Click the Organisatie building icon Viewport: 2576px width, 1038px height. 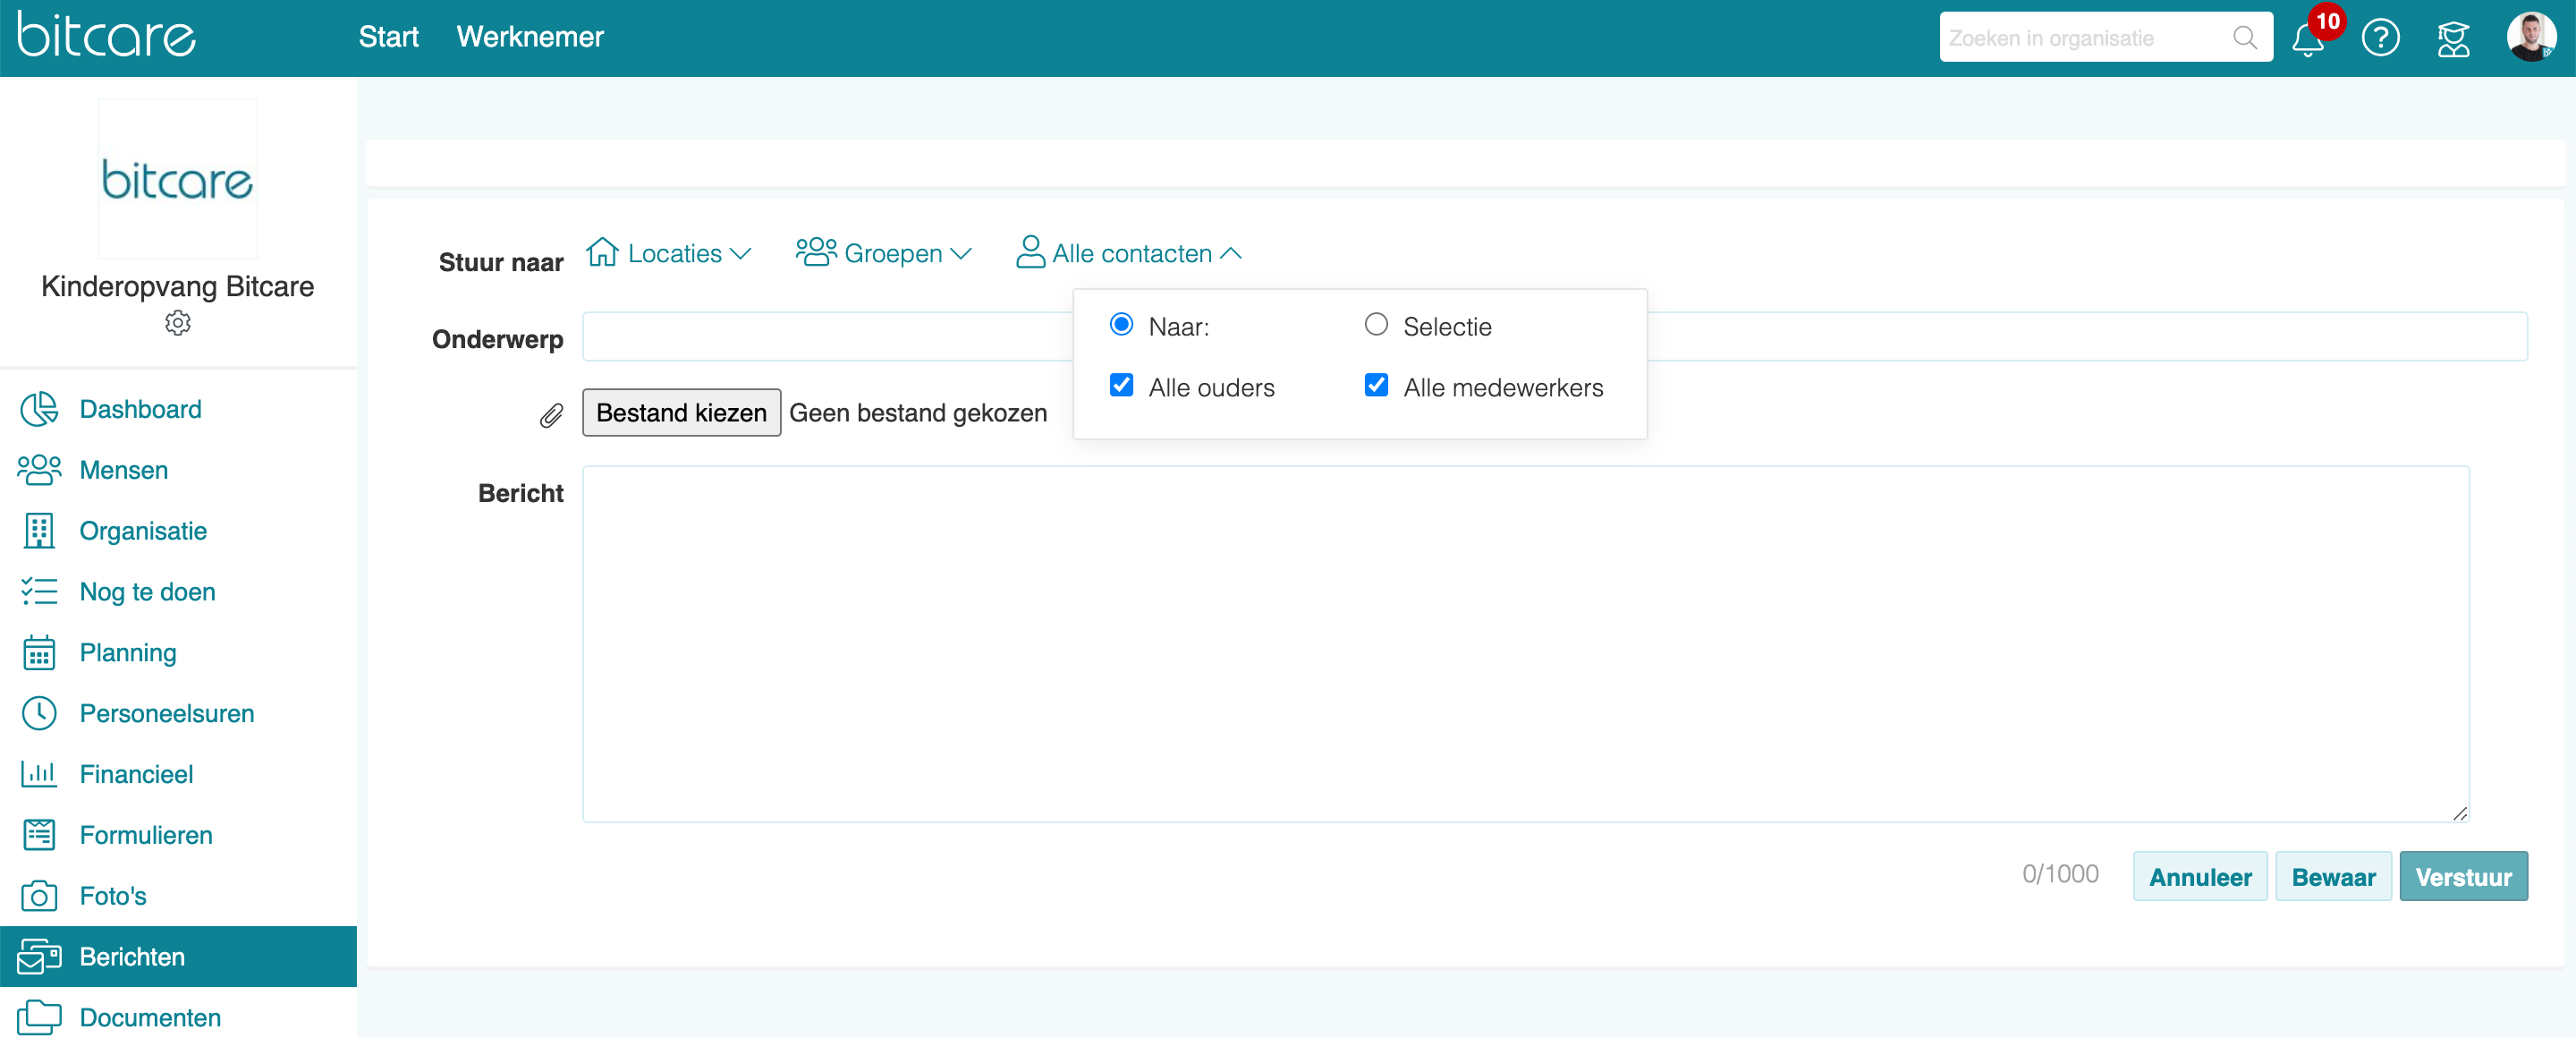(39, 531)
